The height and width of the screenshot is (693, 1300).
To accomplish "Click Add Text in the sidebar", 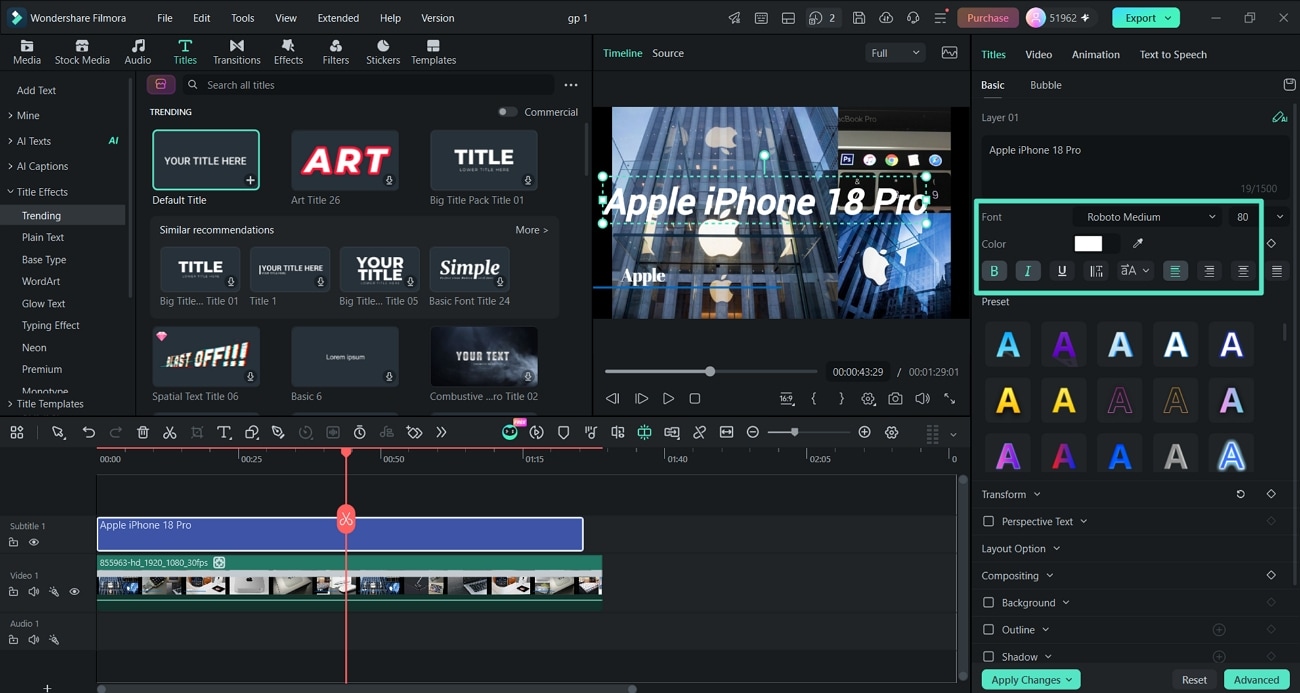I will pos(36,90).
